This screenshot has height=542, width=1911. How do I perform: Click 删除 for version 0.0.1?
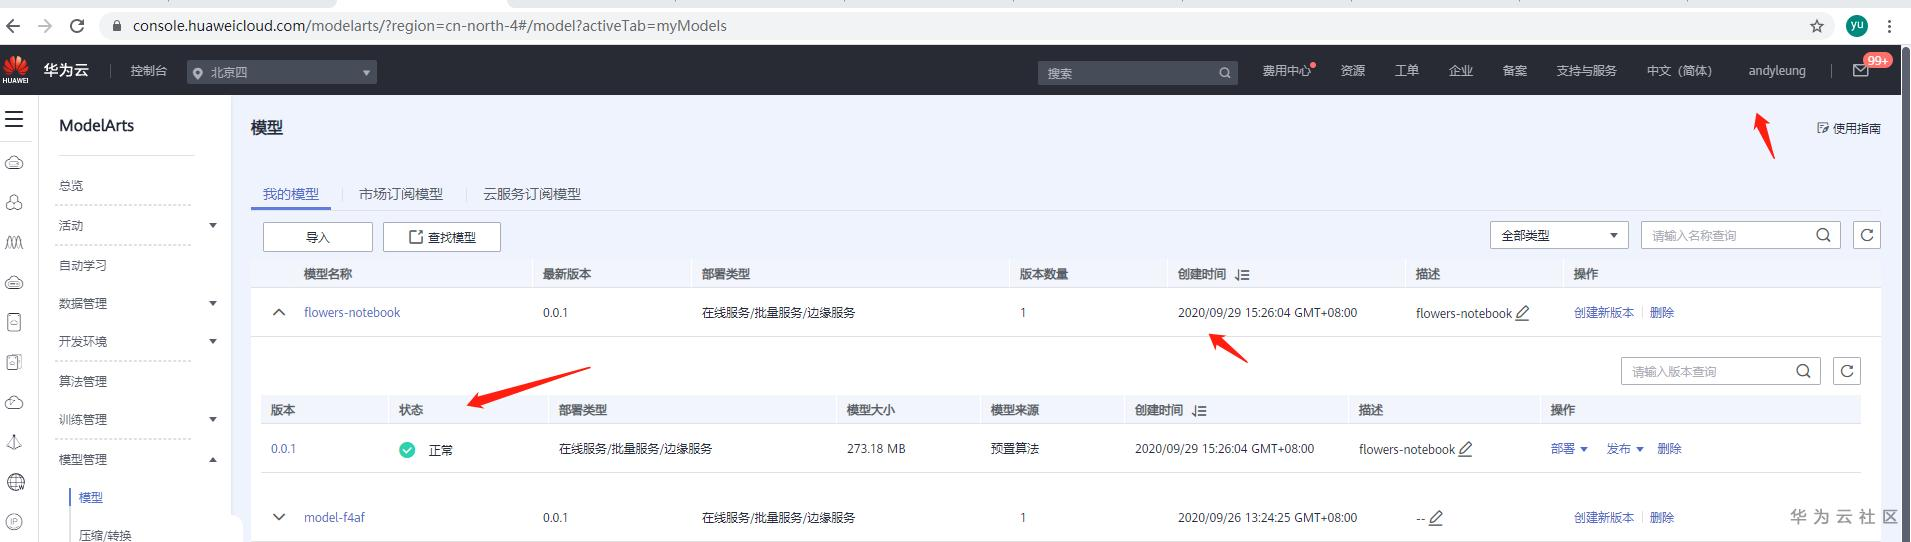1669,449
